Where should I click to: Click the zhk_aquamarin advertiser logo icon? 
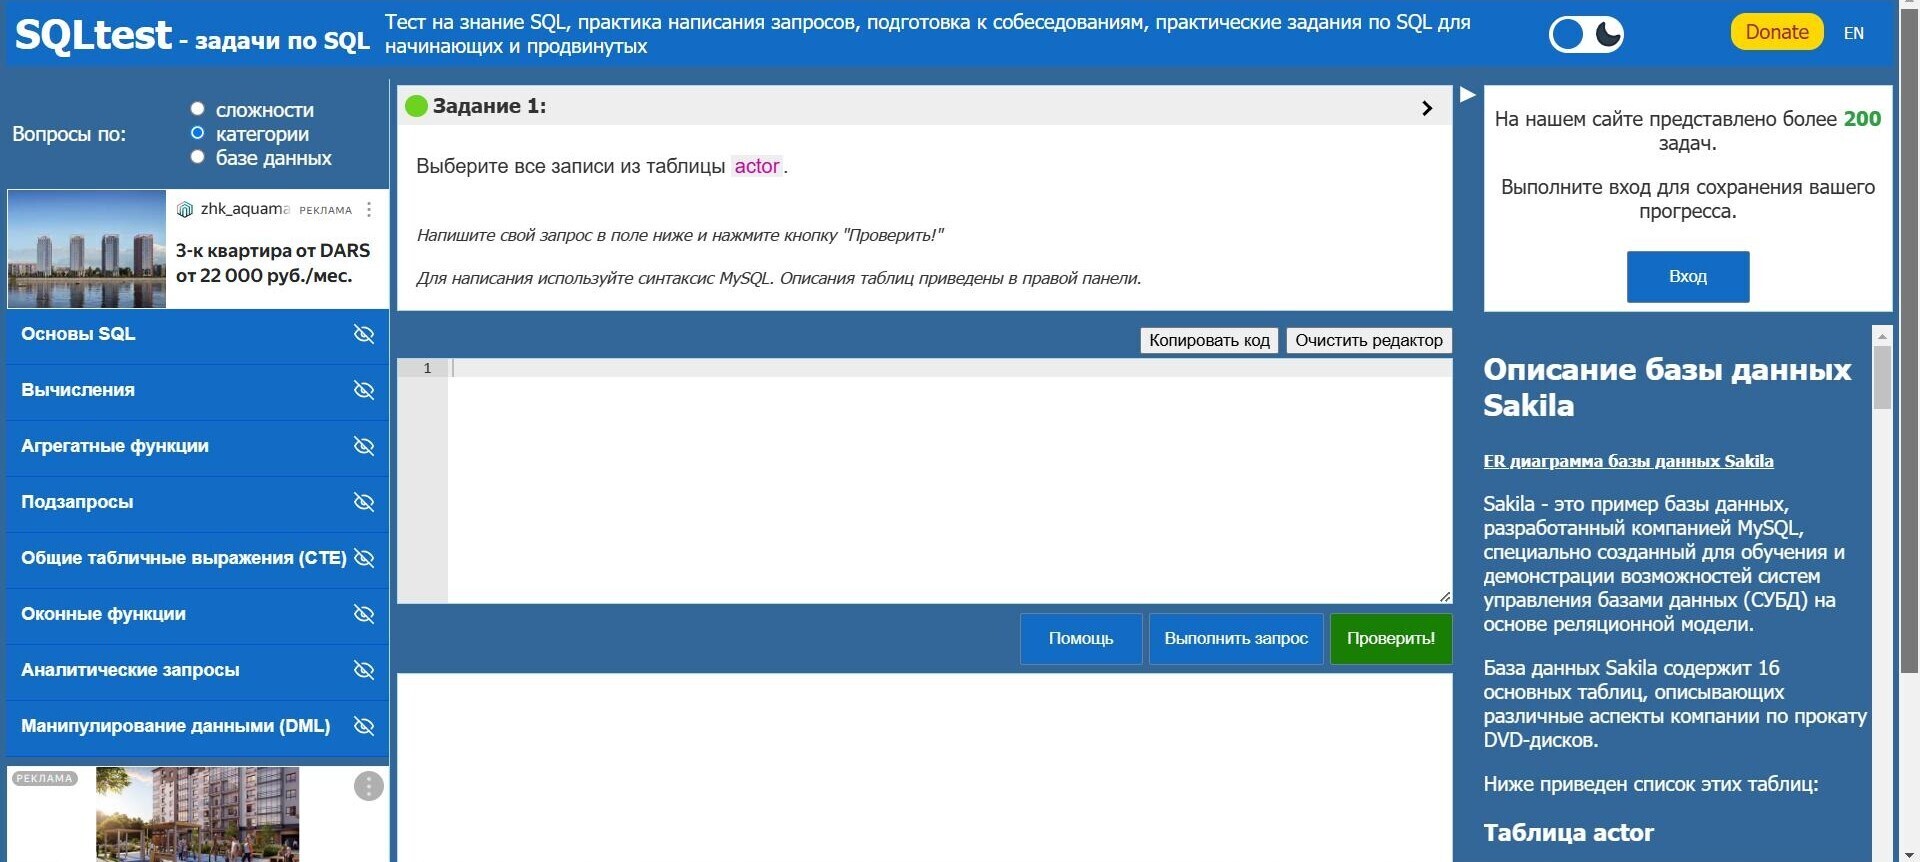click(184, 209)
